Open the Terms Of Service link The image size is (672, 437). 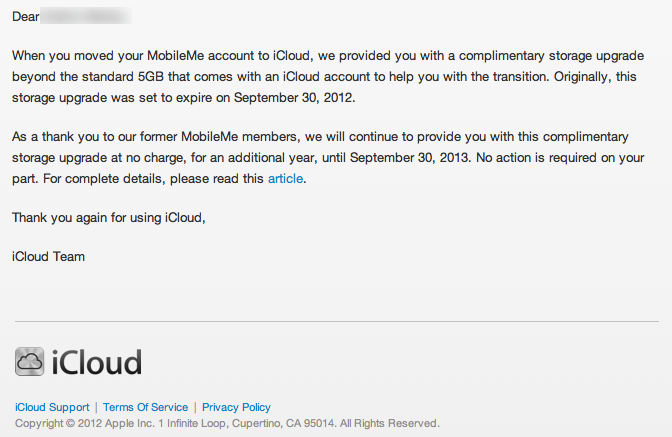pyautogui.click(x=145, y=407)
